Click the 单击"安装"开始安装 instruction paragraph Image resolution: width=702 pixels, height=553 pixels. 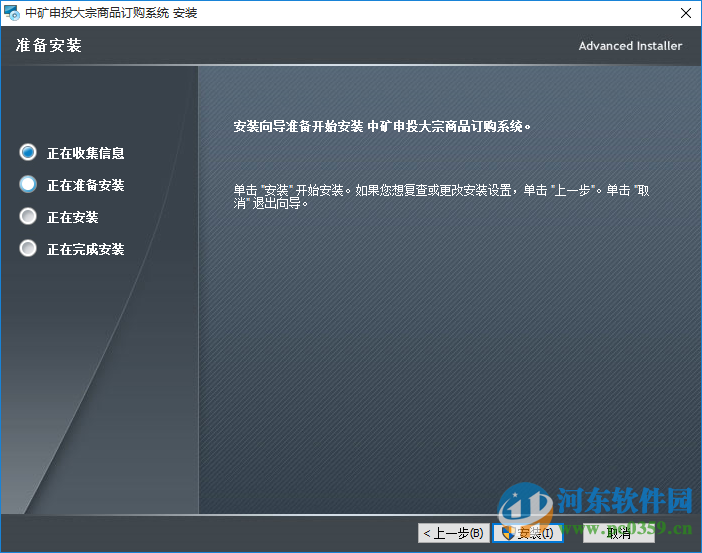[441, 197]
